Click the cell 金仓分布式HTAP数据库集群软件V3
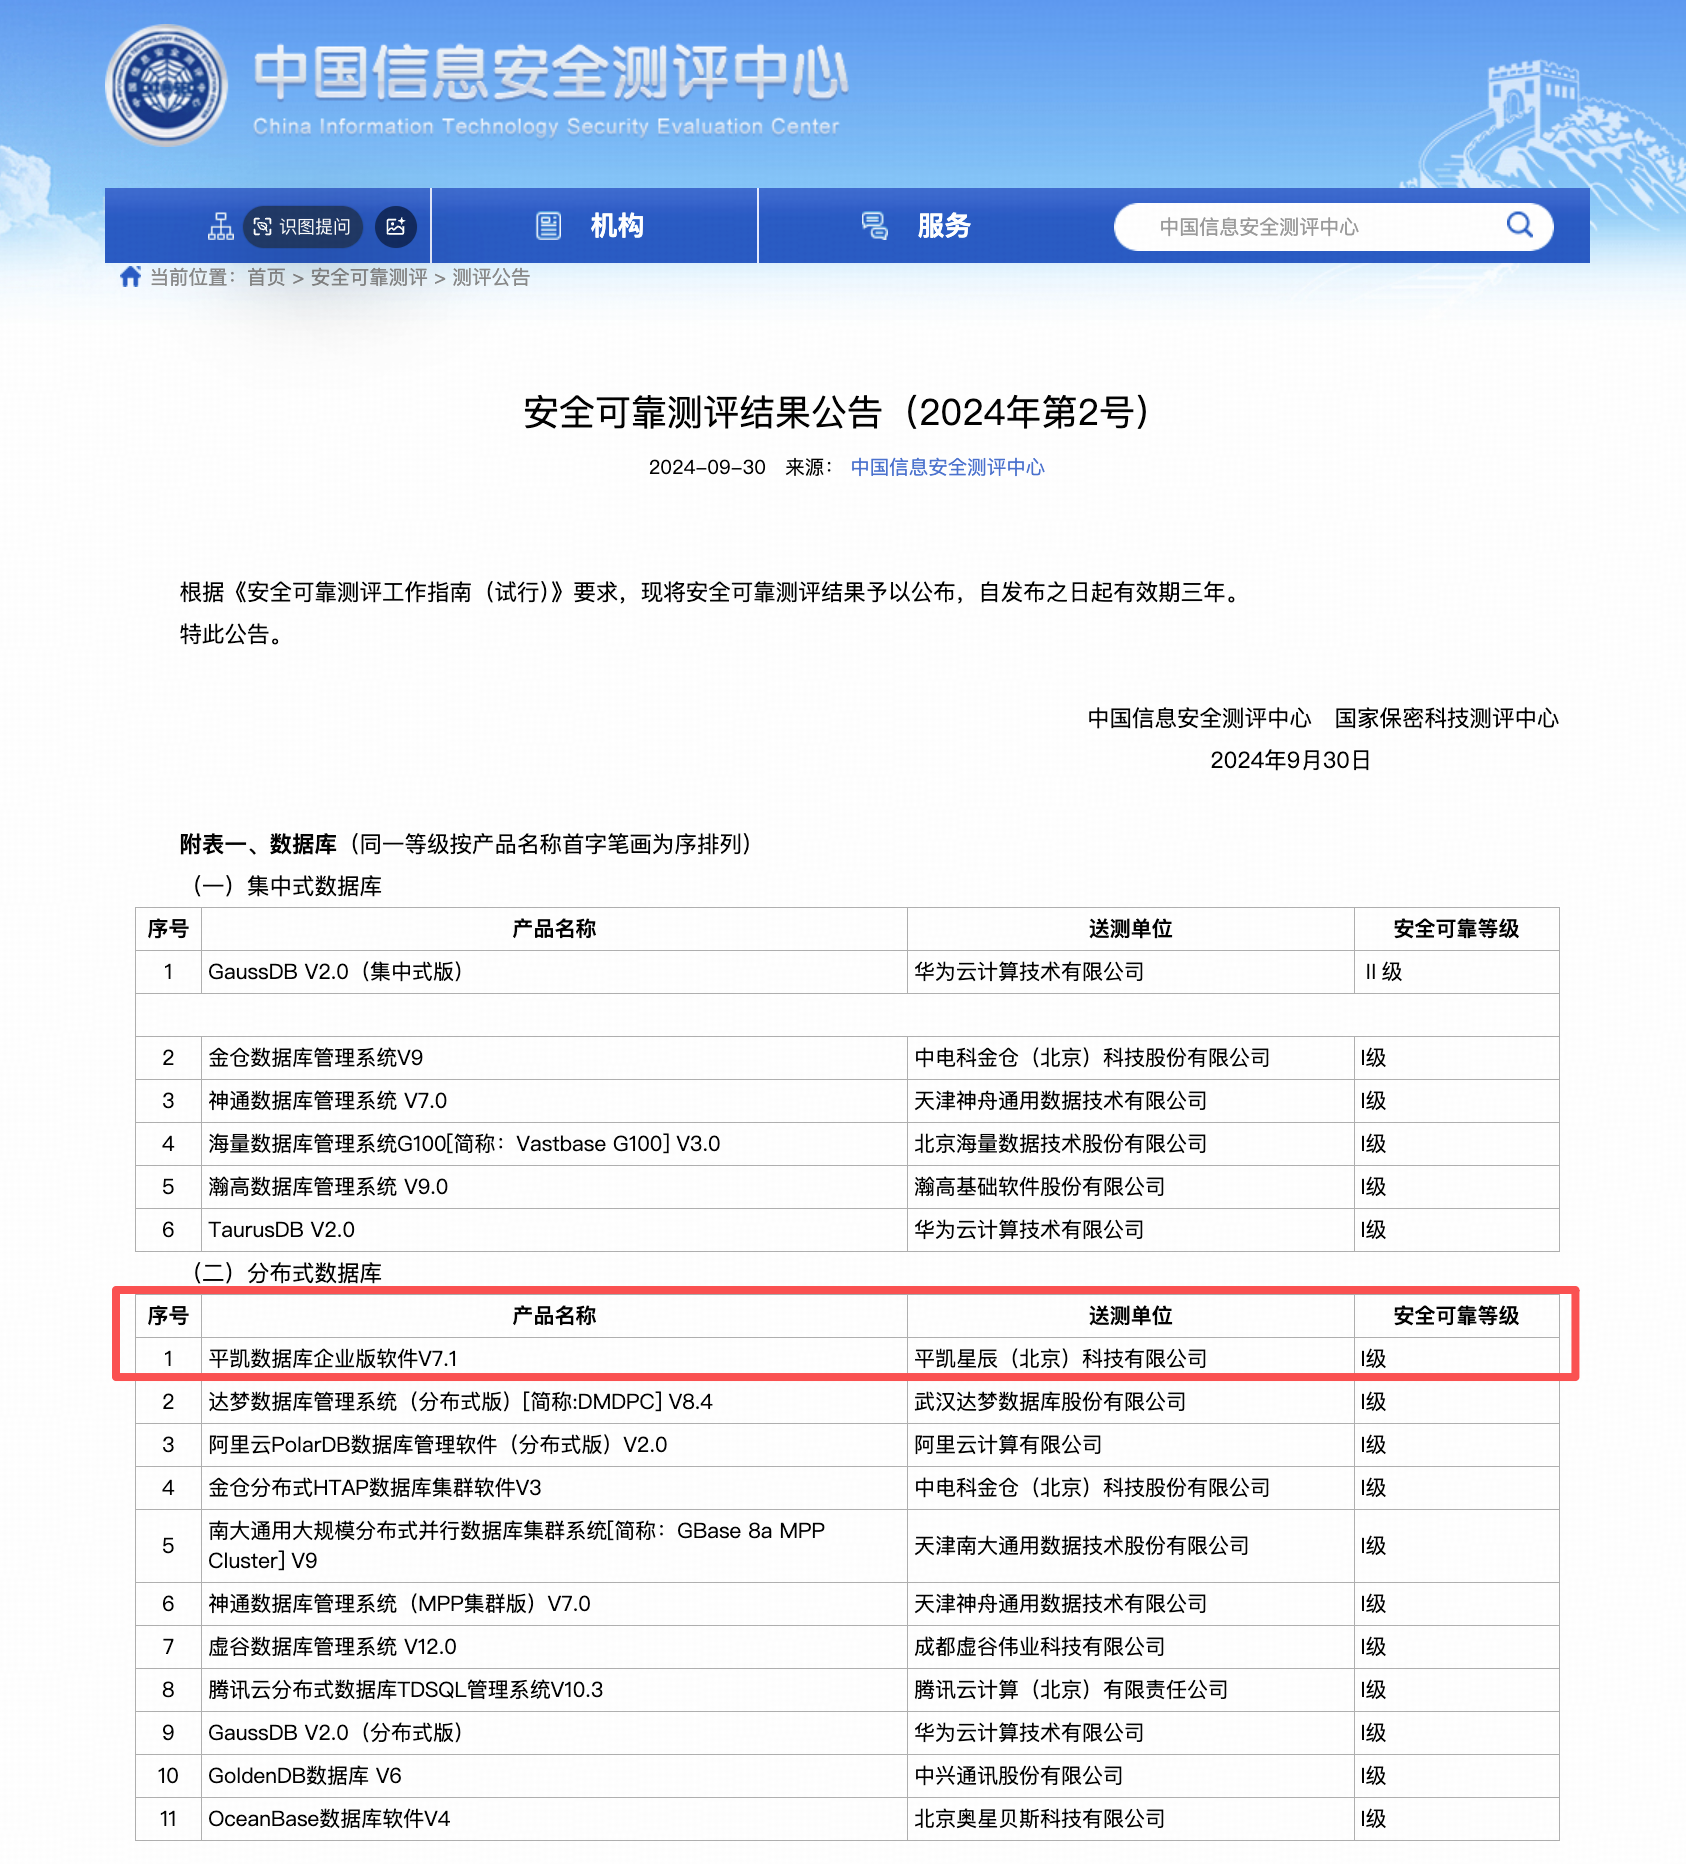 click(554, 1488)
